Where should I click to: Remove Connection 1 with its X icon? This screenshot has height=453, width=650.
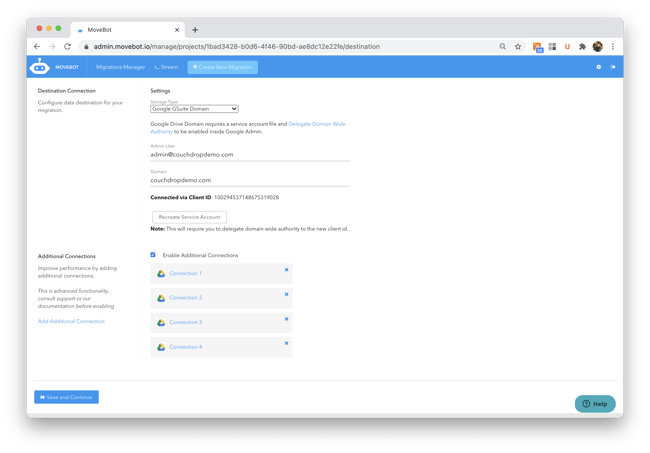pyautogui.click(x=286, y=270)
